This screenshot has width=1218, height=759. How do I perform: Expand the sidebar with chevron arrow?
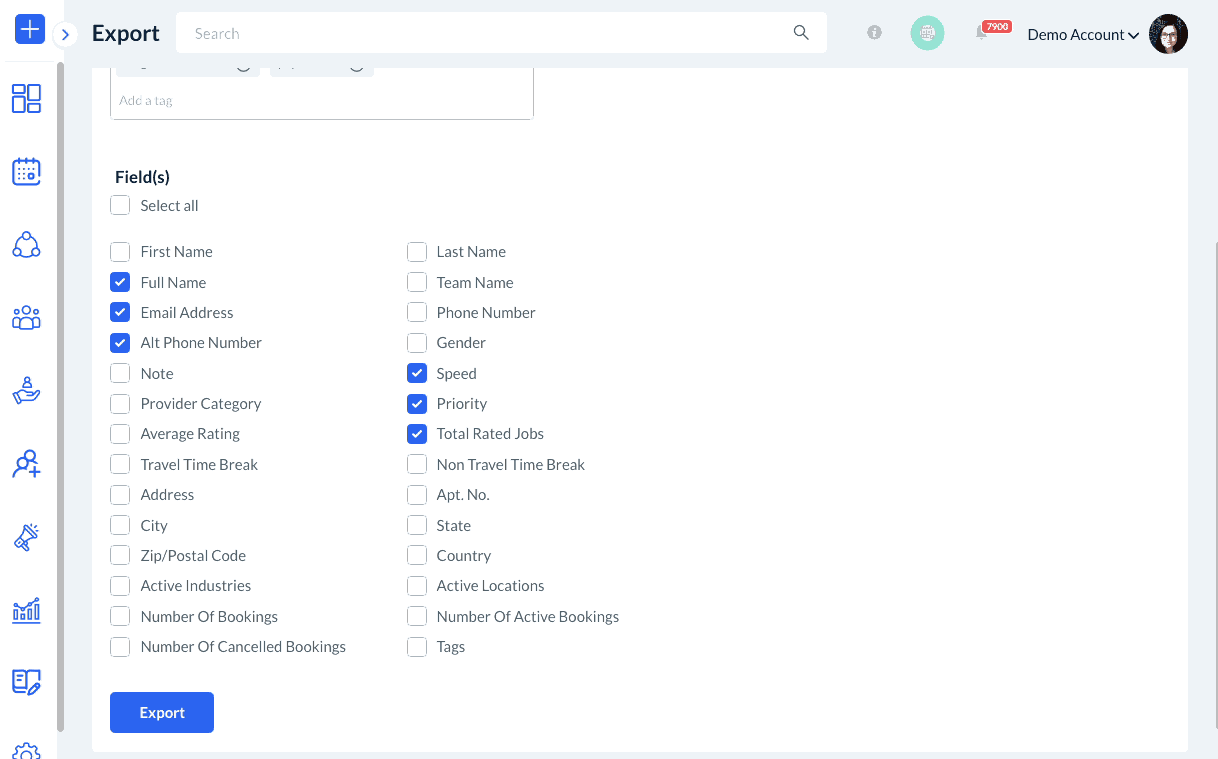65,35
